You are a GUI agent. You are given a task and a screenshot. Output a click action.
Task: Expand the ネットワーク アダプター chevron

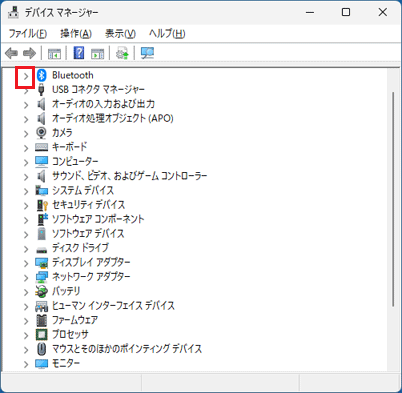tap(26, 278)
